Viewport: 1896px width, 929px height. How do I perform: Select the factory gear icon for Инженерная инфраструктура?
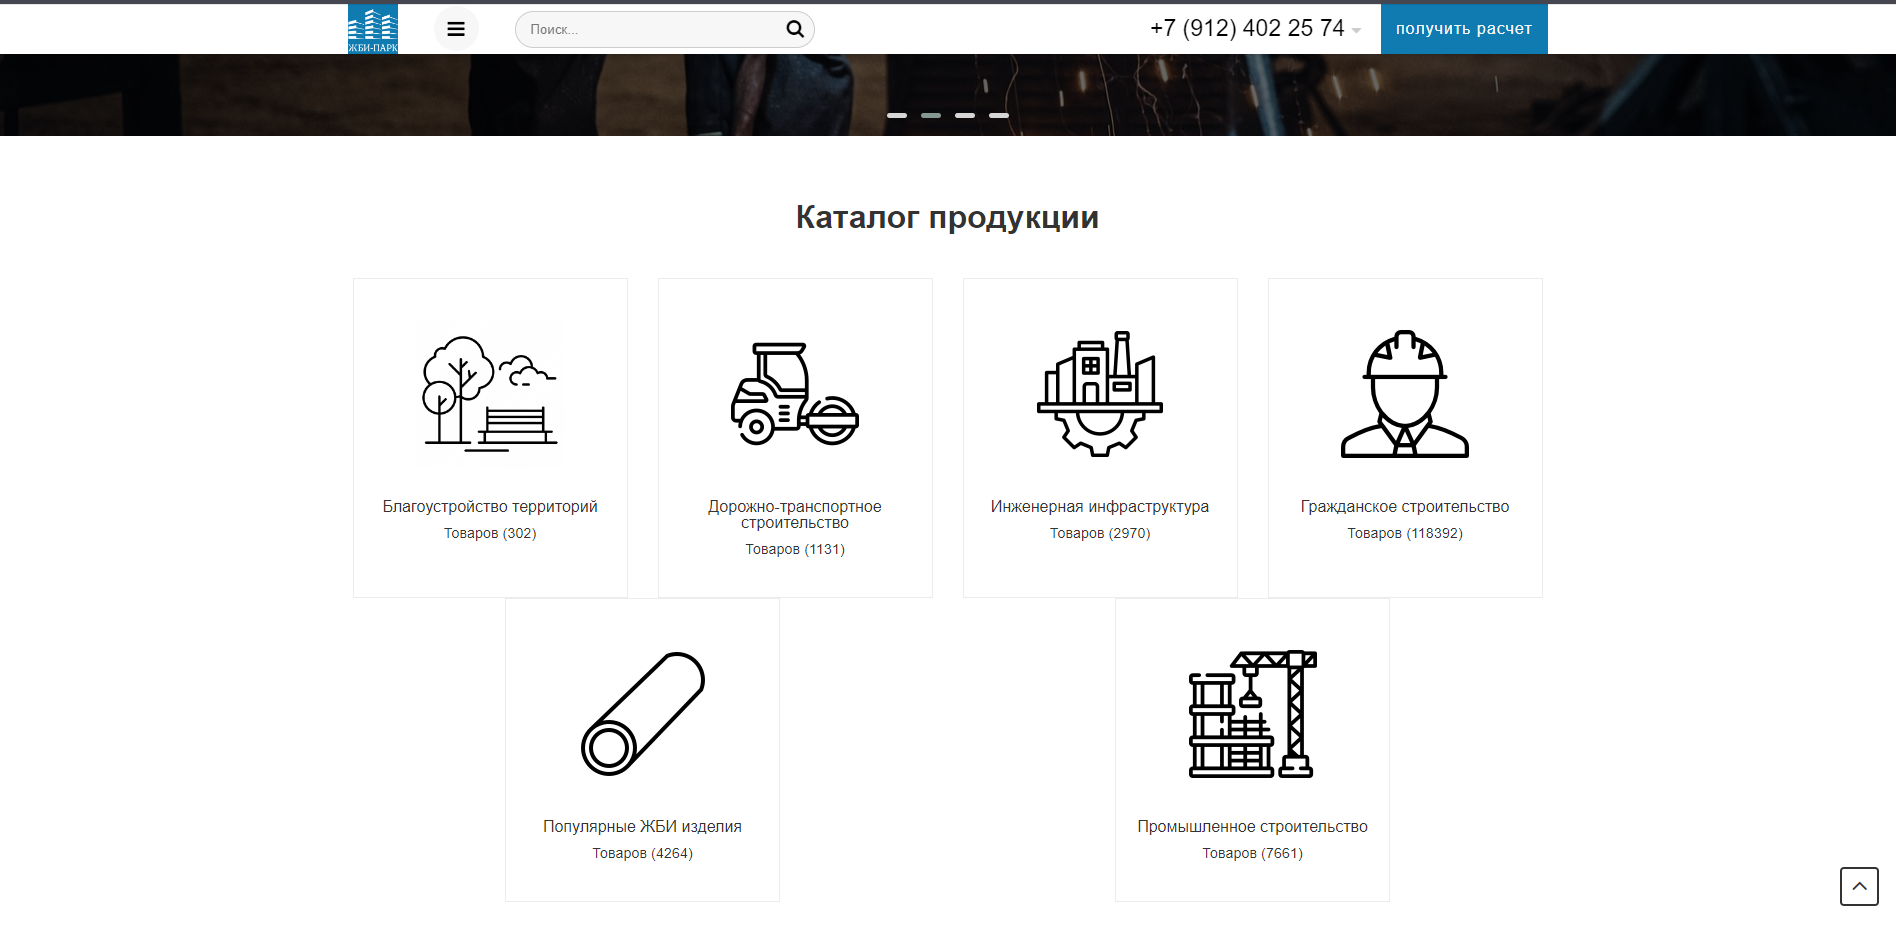1099,393
